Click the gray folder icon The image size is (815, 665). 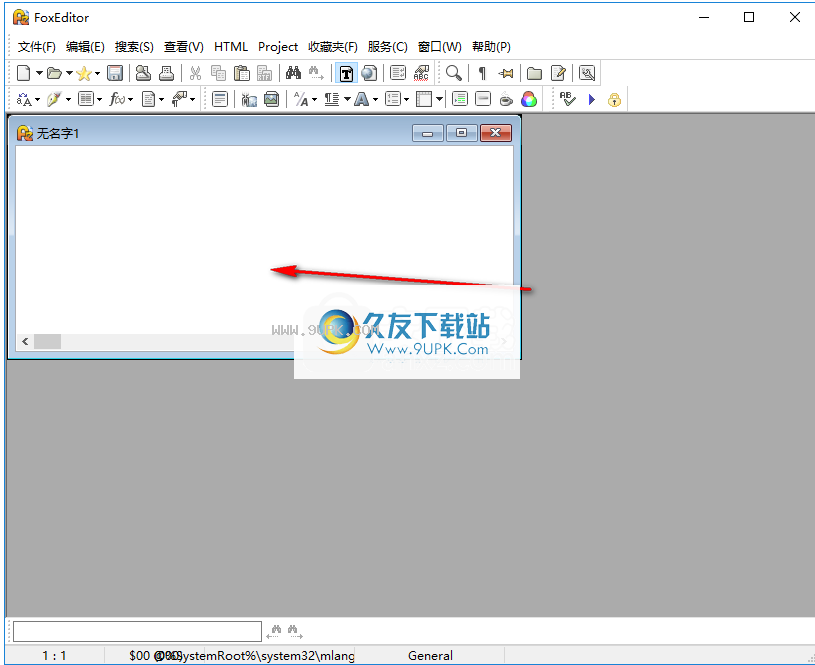534,73
